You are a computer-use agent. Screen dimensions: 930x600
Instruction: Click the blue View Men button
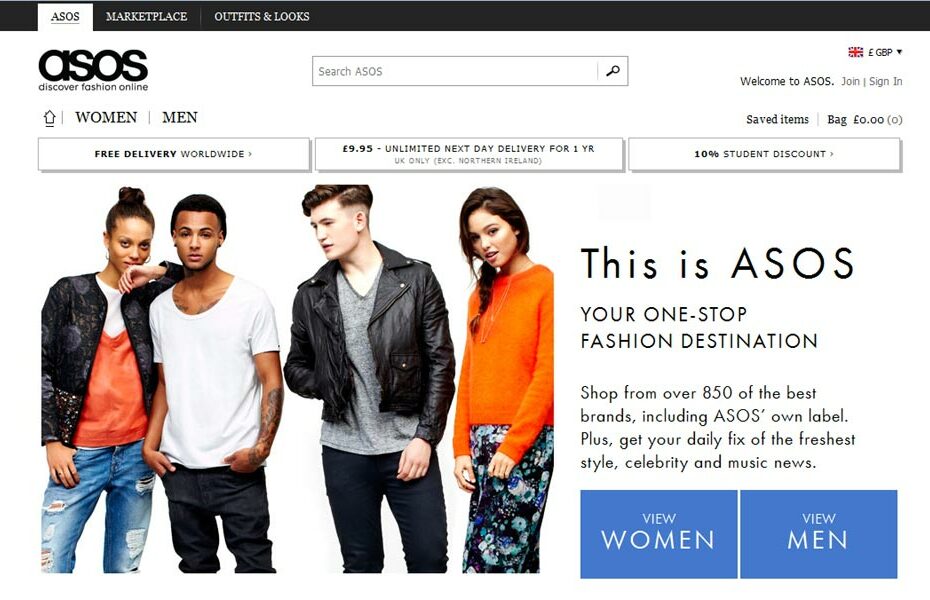tap(818, 534)
